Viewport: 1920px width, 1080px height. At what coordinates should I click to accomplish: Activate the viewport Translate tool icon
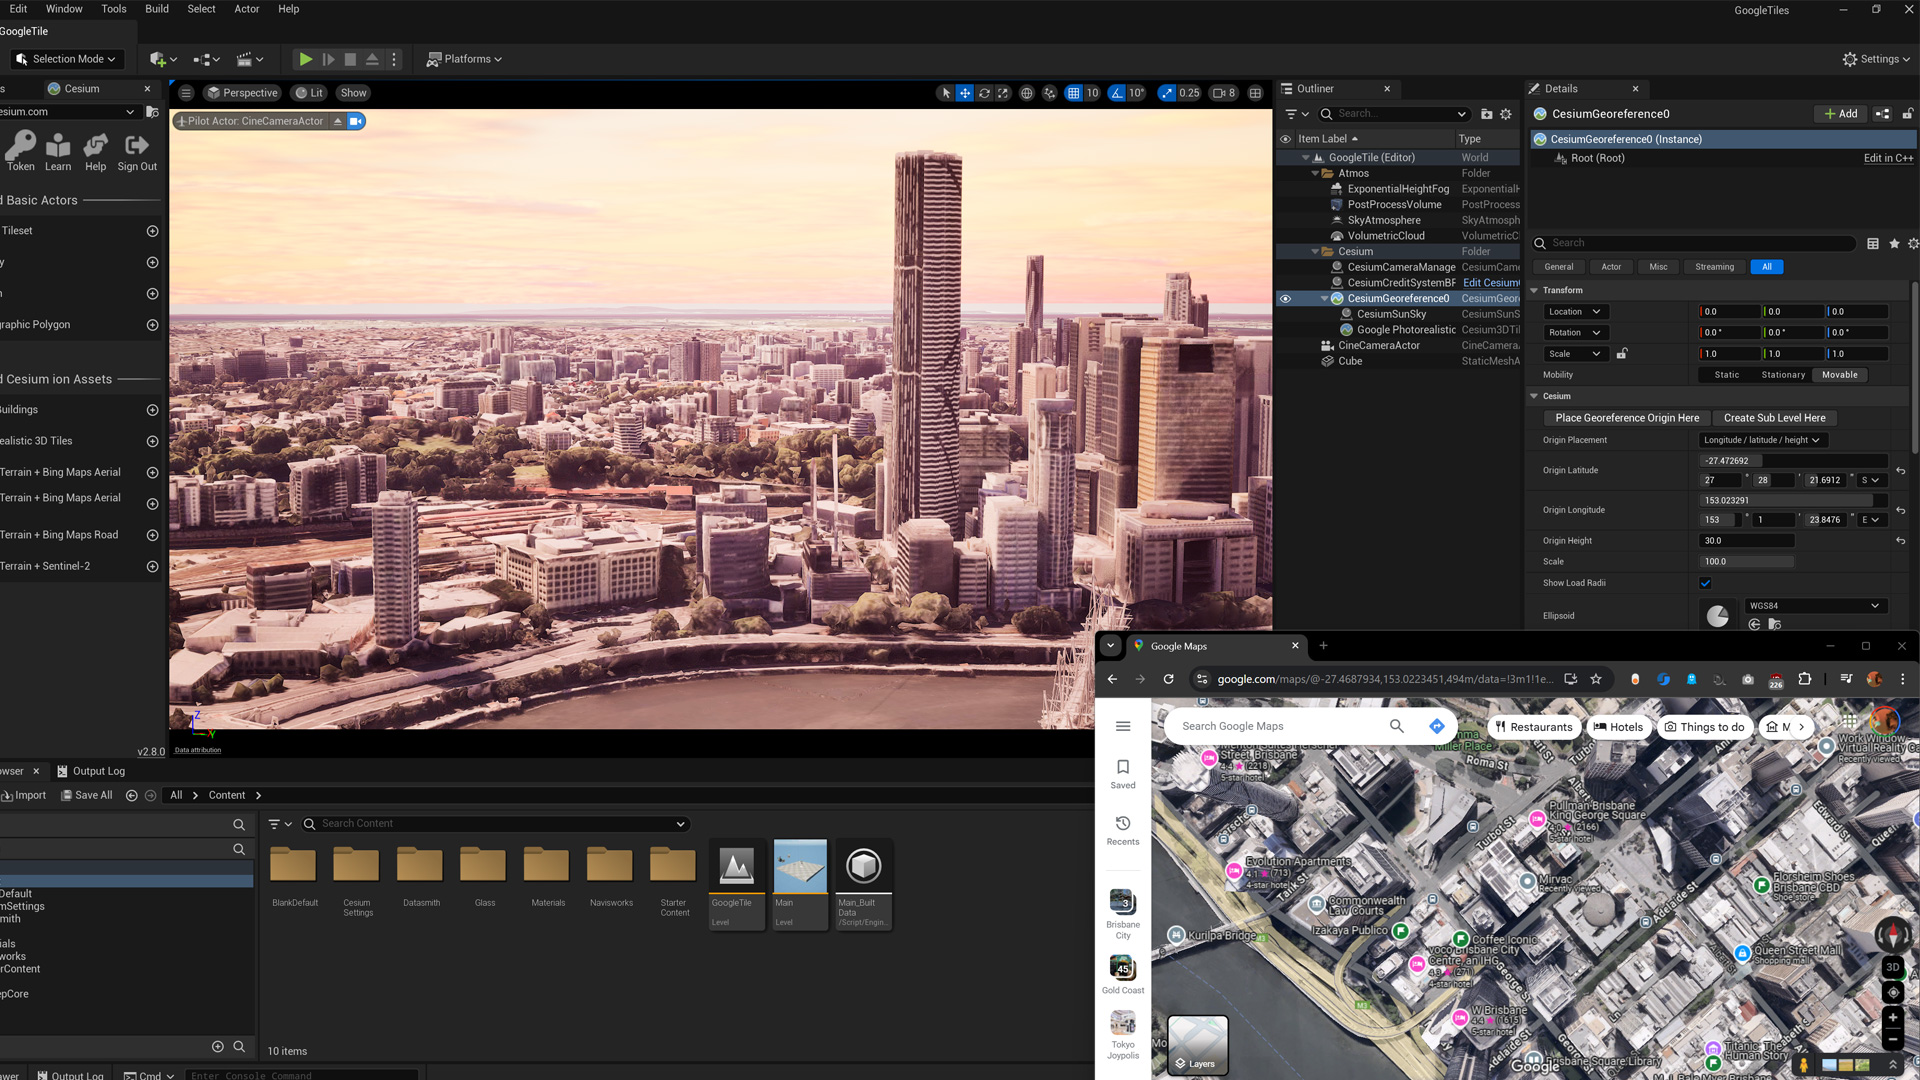[965, 93]
